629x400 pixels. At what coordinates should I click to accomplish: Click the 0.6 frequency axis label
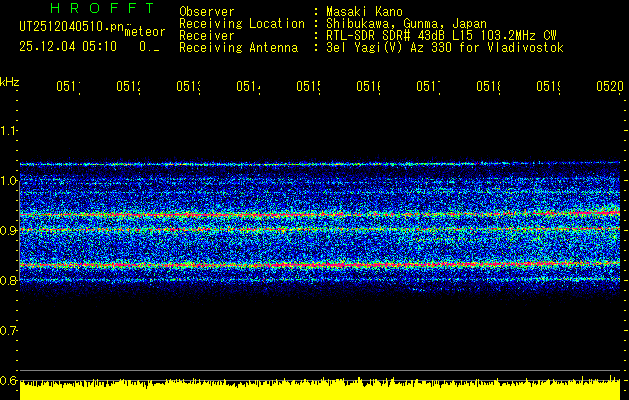[x=8, y=380]
